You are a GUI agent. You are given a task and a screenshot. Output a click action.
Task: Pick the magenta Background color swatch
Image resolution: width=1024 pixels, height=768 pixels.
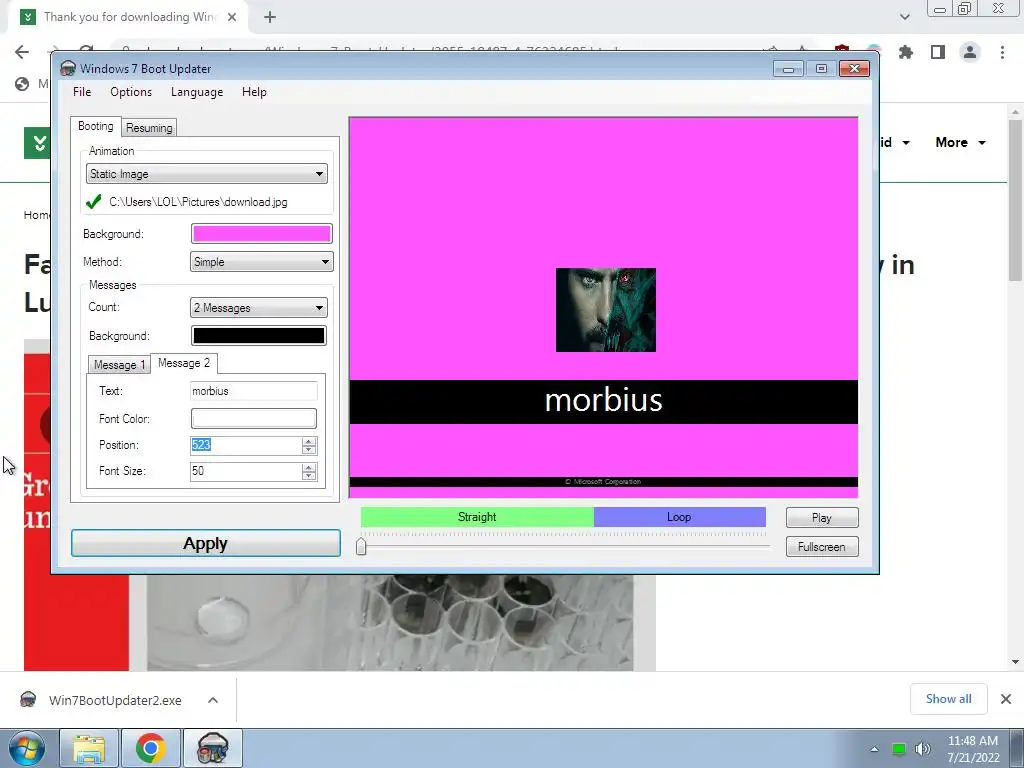(x=261, y=234)
